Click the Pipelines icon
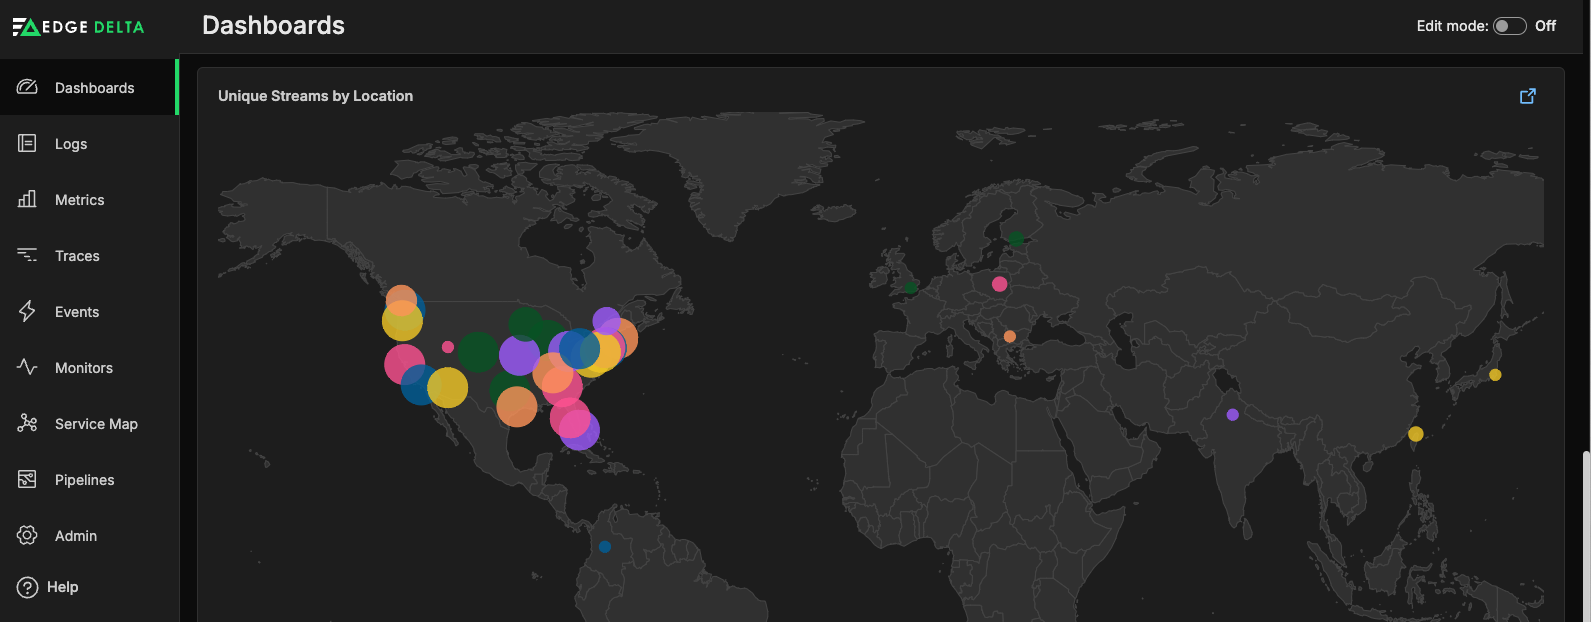Viewport: 1591px width, 622px height. pos(27,480)
